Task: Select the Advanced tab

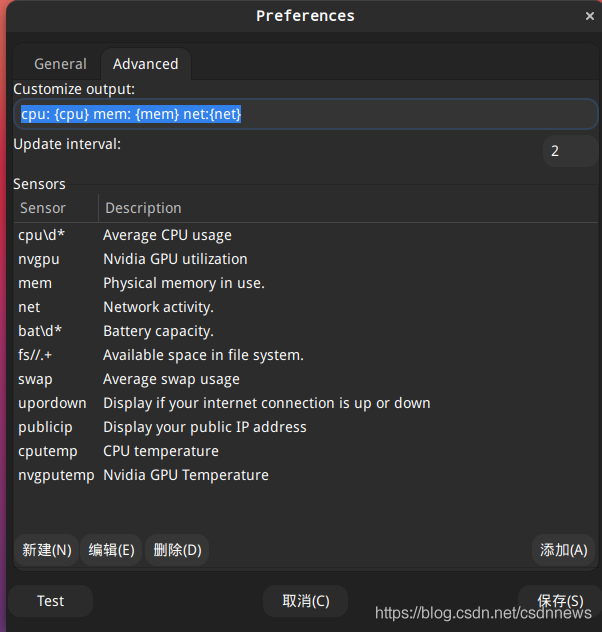Action: (145, 64)
